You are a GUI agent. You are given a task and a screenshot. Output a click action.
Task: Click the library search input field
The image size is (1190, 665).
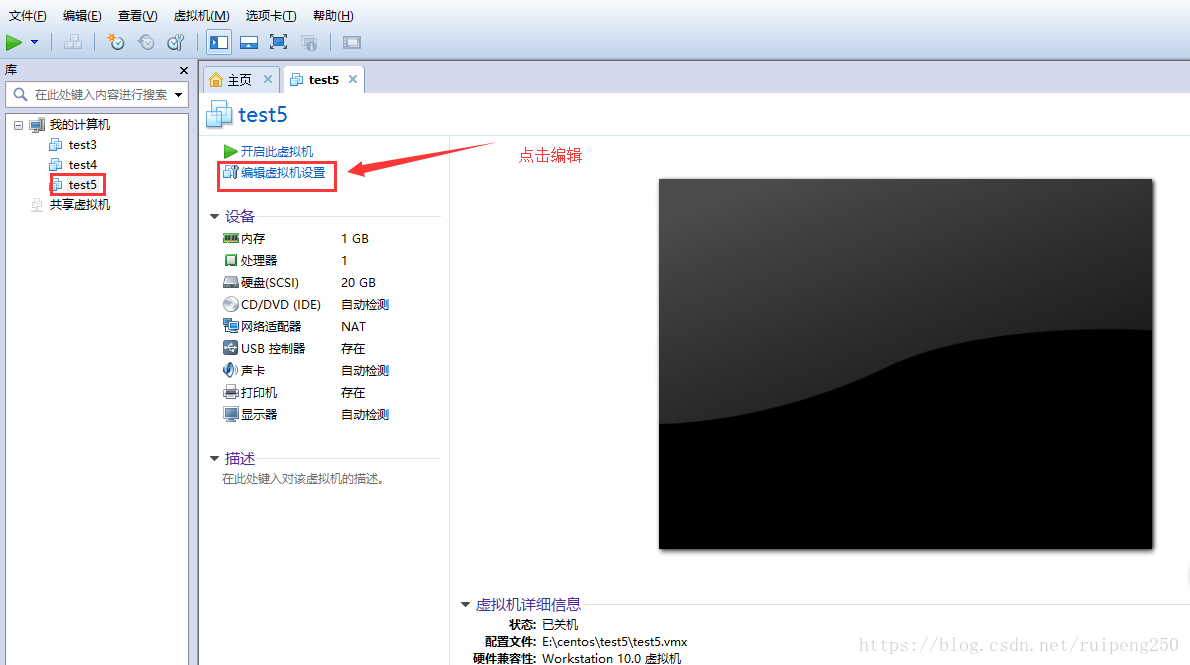coord(97,95)
